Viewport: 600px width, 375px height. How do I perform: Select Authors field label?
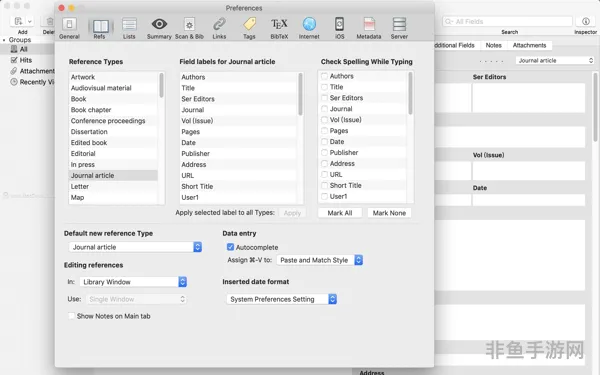click(238, 77)
